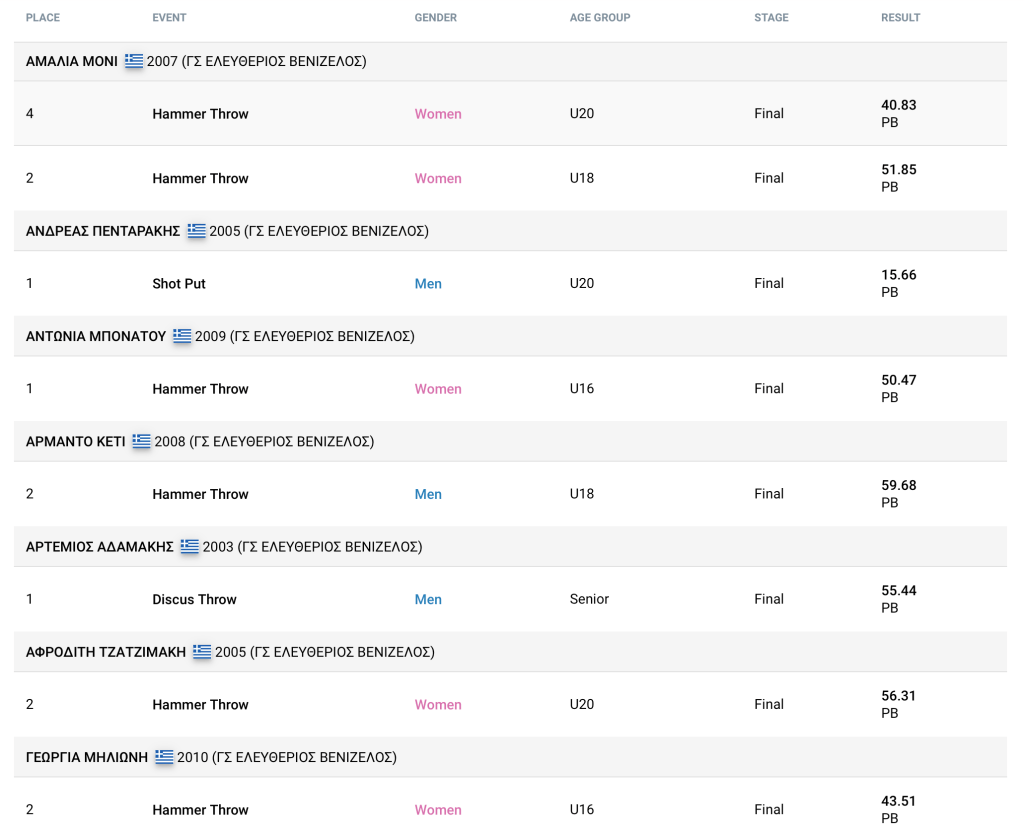Click Greek flag beside ΑΝΤΩΝΙΑ ΜΠΟΝΑΤΟΥ
The image size is (1024, 838).
pyautogui.click(x=182, y=336)
